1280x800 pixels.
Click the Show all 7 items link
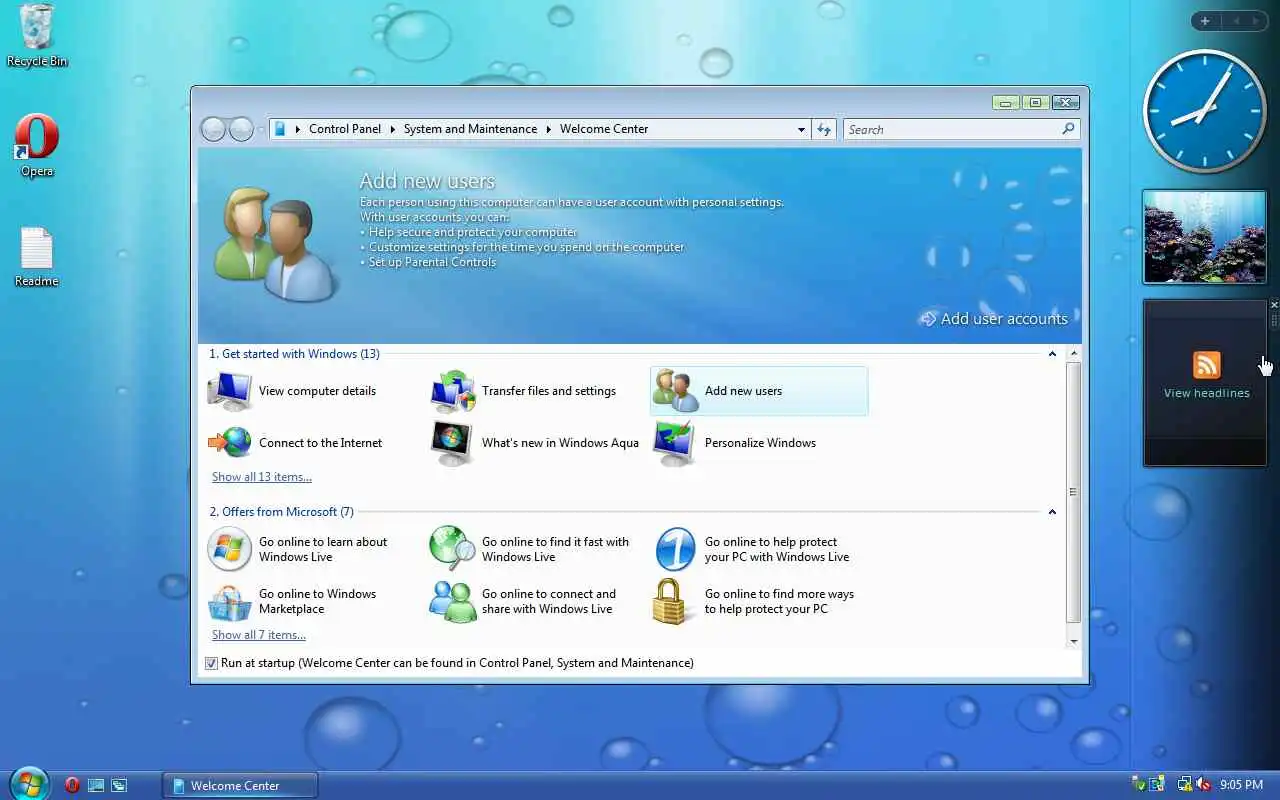point(259,635)
